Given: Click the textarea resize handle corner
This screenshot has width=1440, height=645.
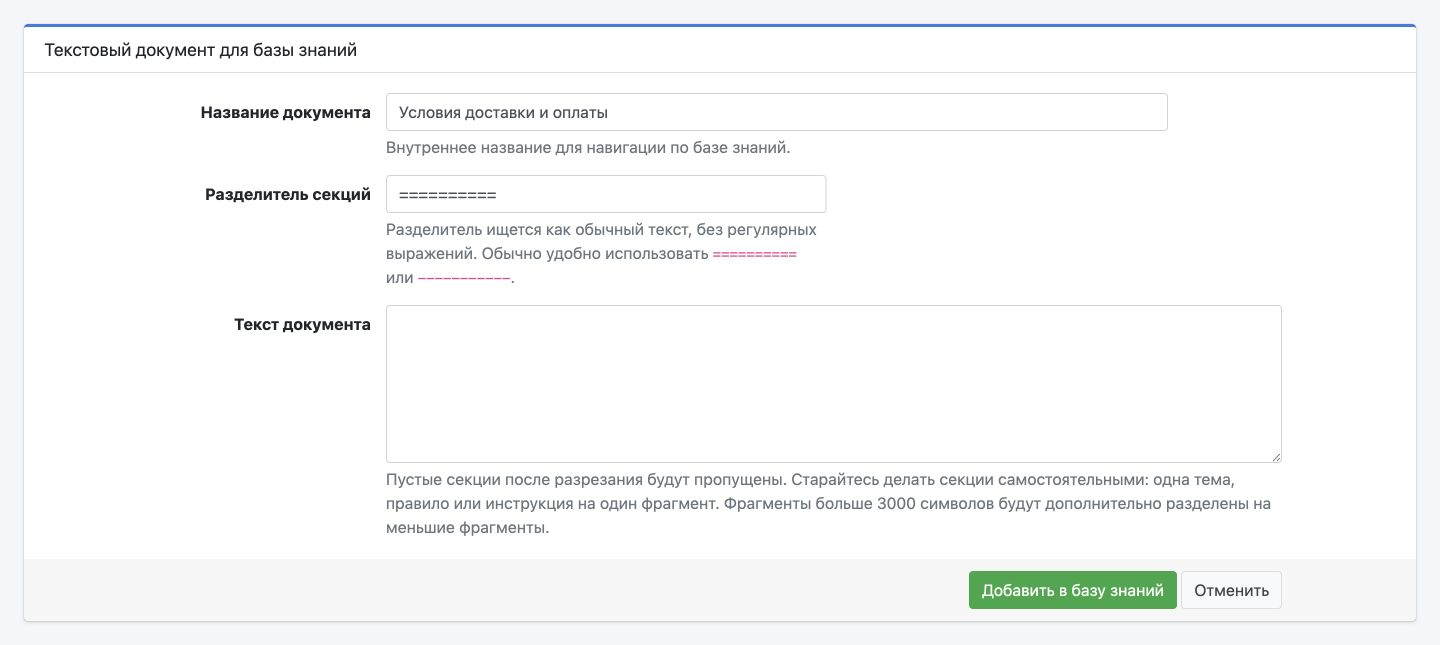Looking at the screenshot, I should (x=1275, y=456).
